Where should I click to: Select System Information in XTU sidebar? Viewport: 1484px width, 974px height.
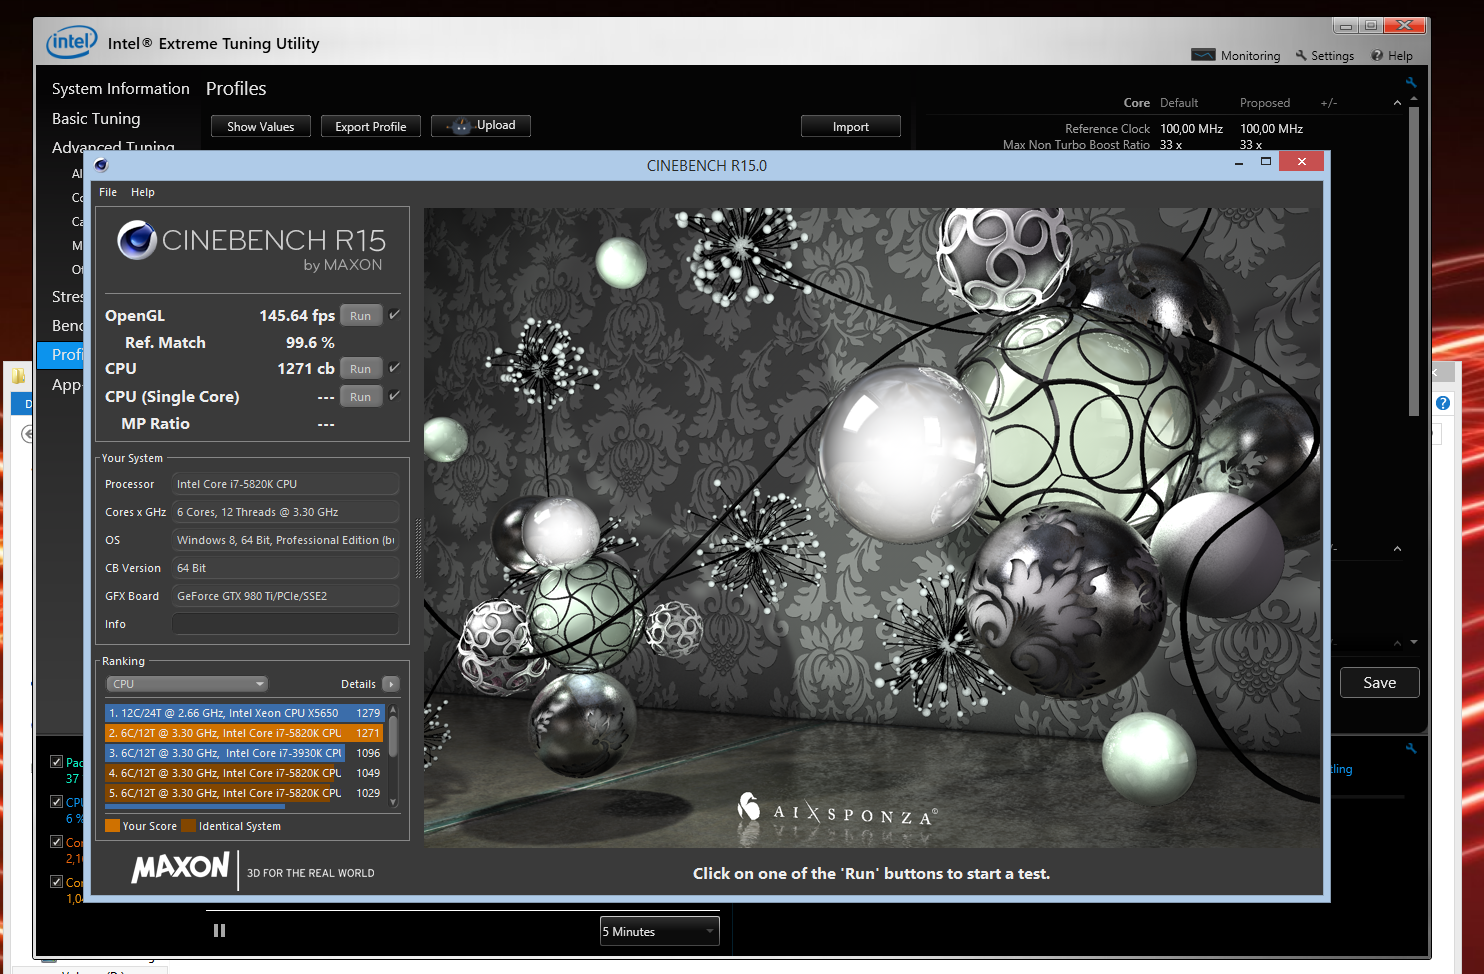pos(121,89)
